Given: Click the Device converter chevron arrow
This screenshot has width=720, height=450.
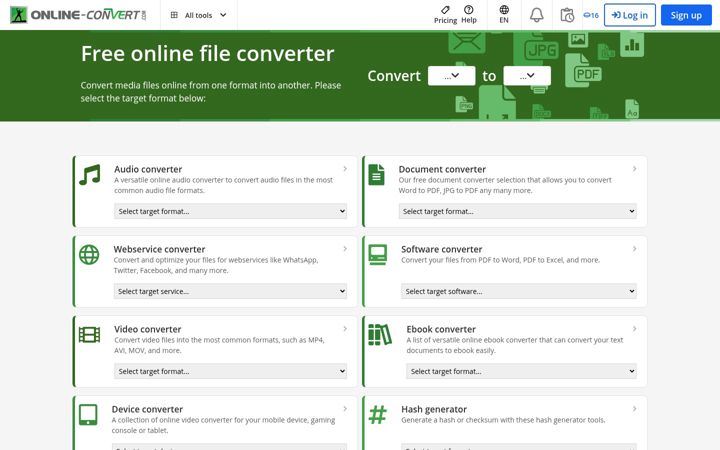Looking at the screenshot, I should 345,409.
